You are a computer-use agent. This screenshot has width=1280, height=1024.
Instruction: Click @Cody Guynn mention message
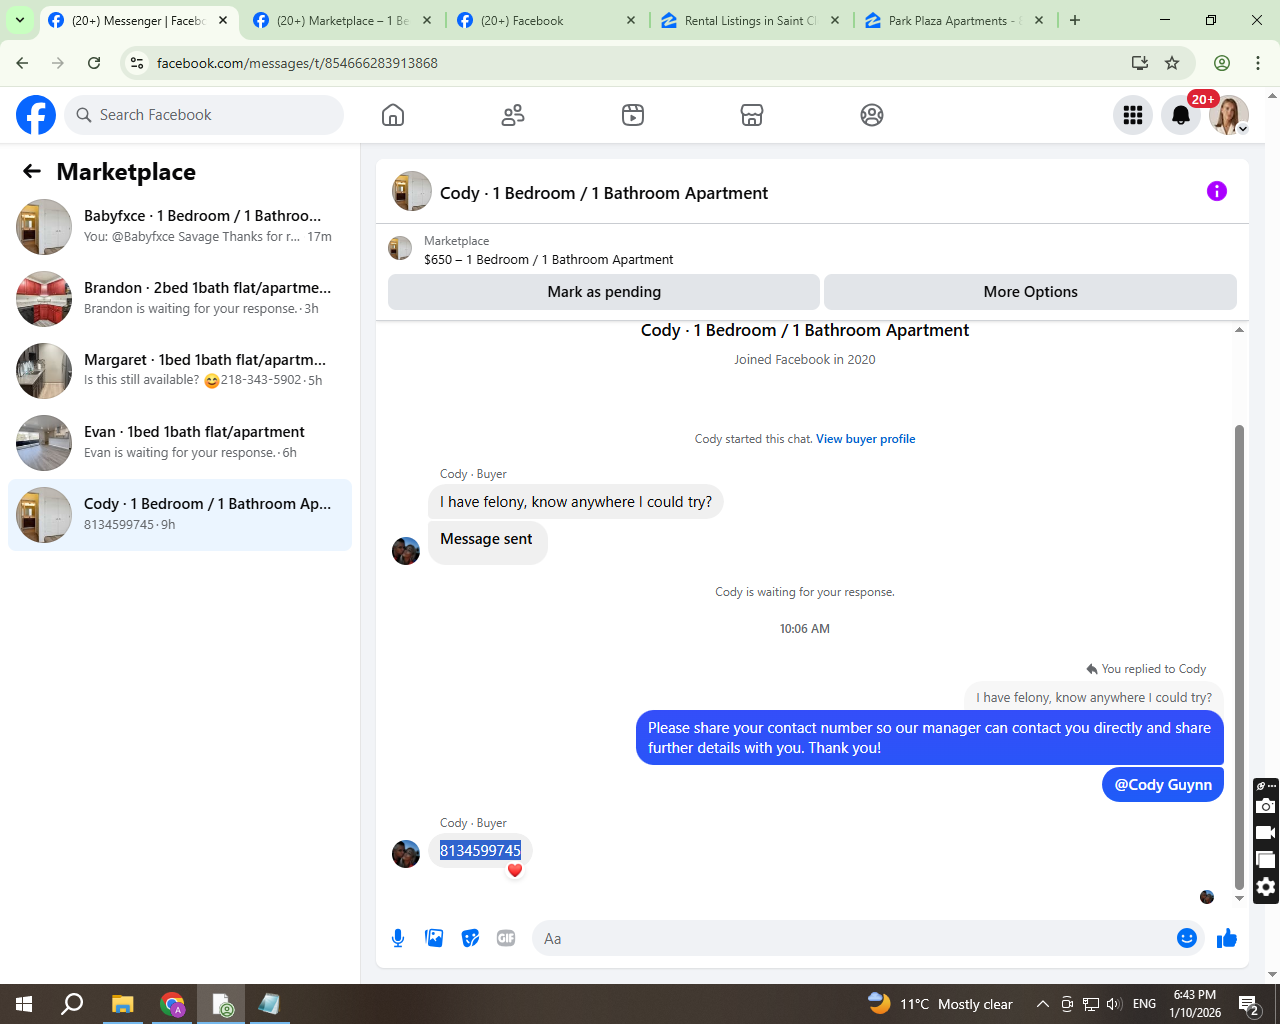[x=1163, y=785]
